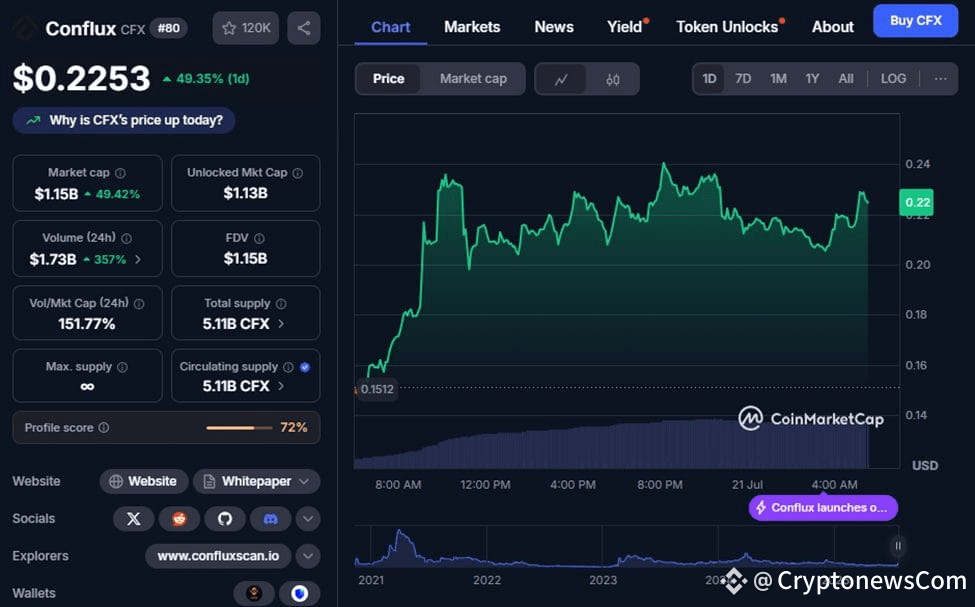Click the first wallet icon
Image resolution: width=975 pixels, height=607 pixels.
pyautogui.click(x=254, y=593)
